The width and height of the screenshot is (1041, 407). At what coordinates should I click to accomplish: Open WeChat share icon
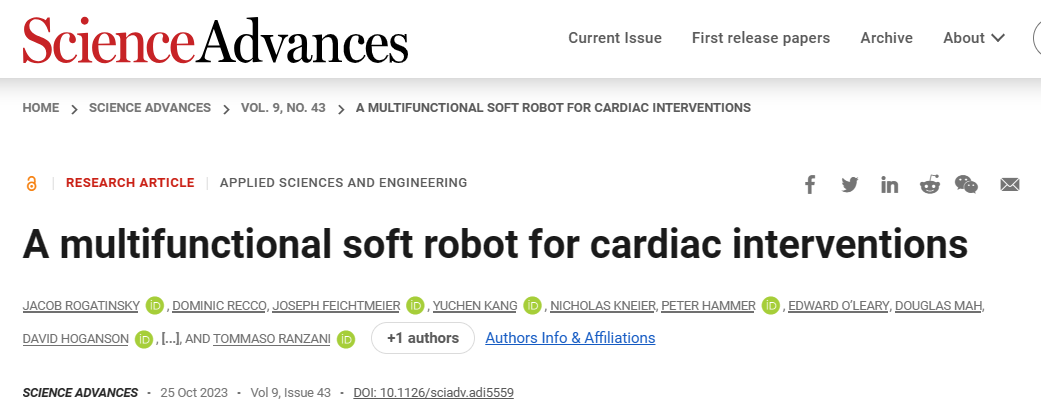(x=967, y=184)
